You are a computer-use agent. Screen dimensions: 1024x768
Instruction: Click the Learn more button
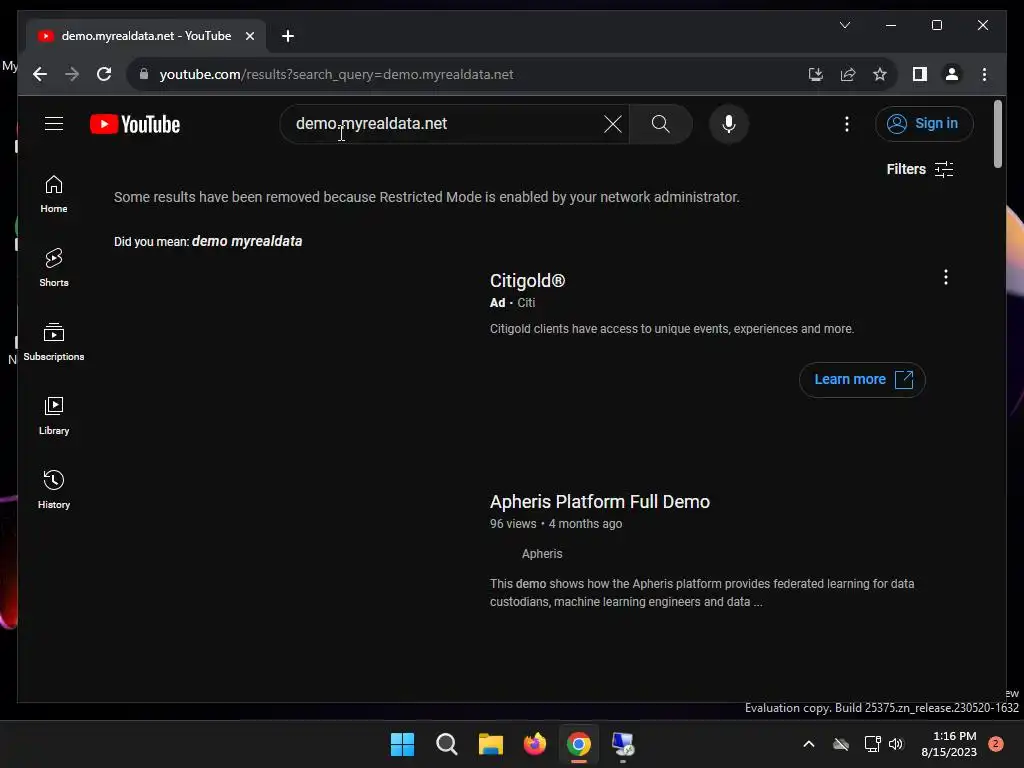[862, 379]
